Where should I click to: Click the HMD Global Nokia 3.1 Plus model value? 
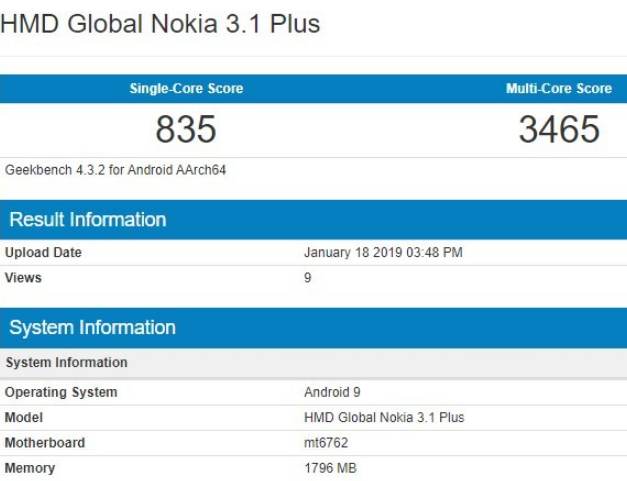[384, 418]
